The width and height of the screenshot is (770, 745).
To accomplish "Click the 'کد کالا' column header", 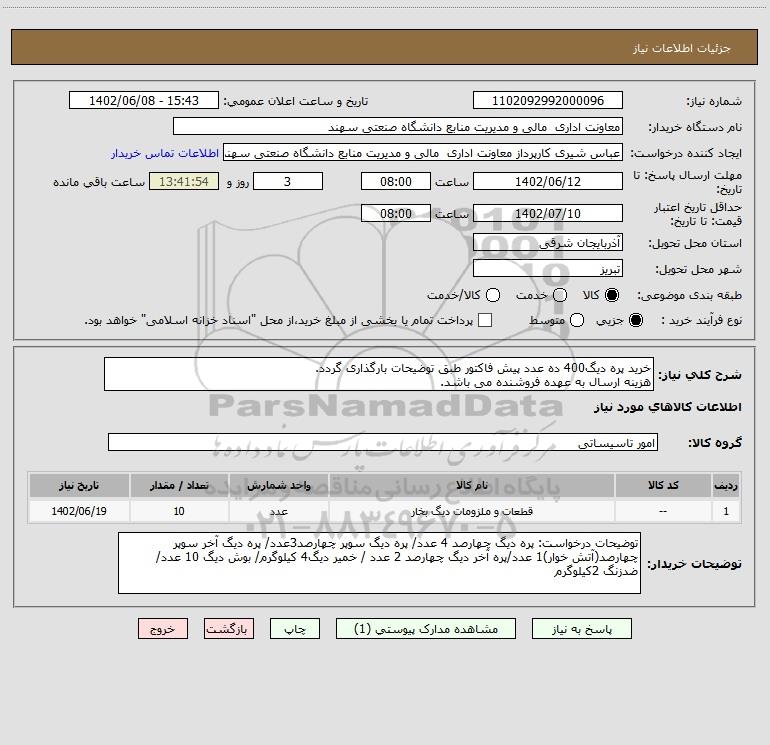I will coord(663,485).
